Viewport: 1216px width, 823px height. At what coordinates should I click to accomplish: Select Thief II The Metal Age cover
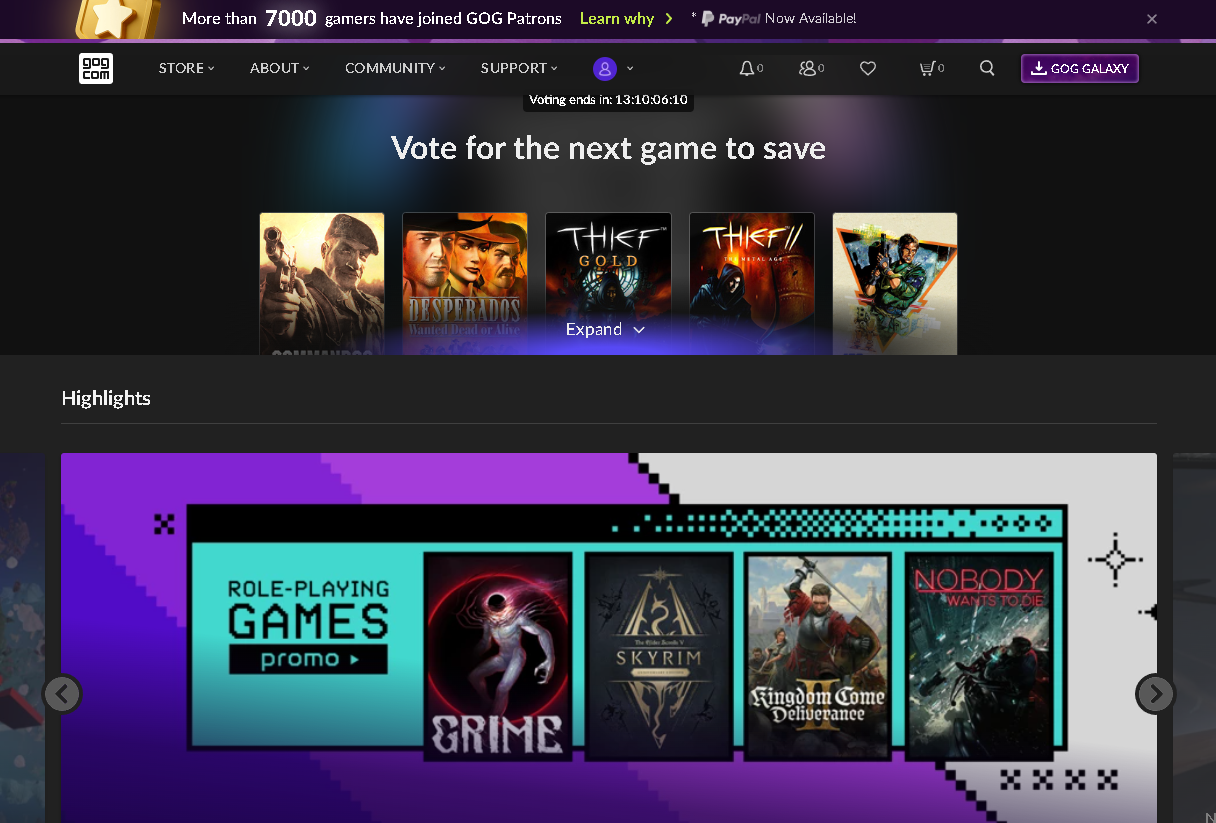point(752,284)
